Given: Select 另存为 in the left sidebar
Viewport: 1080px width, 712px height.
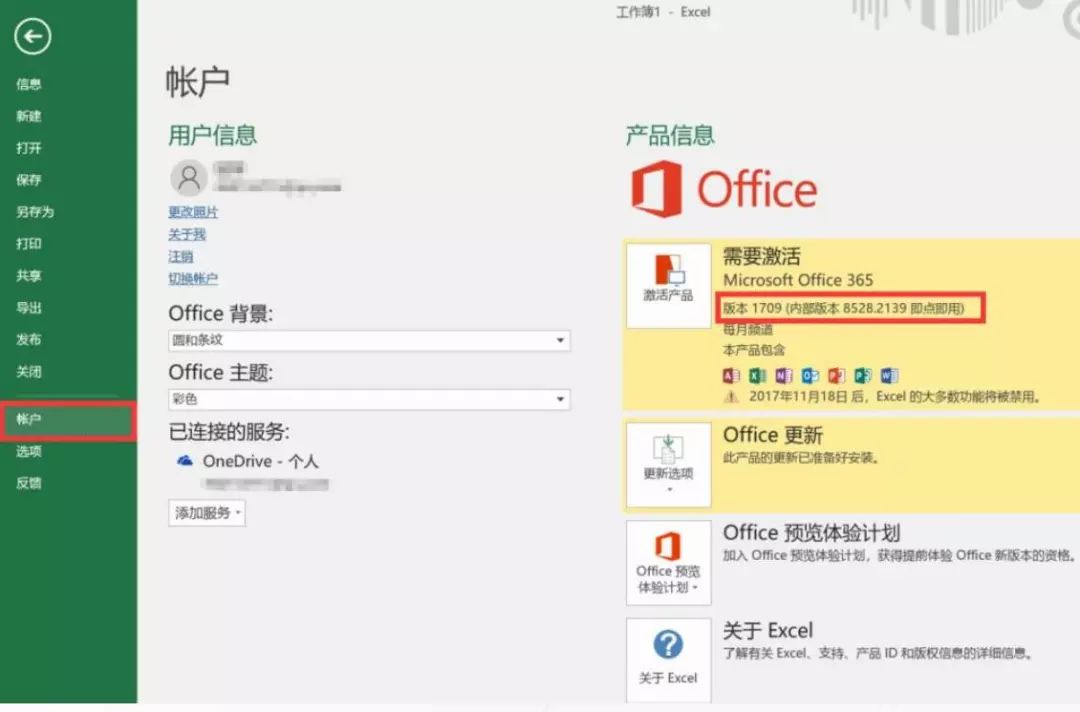Looking at the screenshot, I should click(x=35, y=212).
